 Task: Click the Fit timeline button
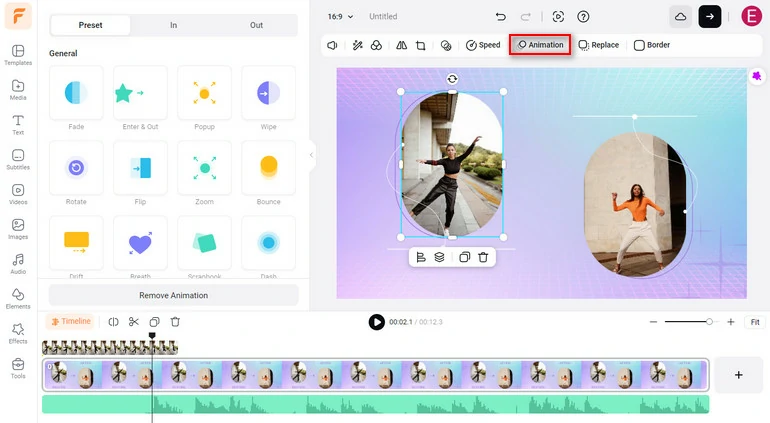click(x=755, y=322)
